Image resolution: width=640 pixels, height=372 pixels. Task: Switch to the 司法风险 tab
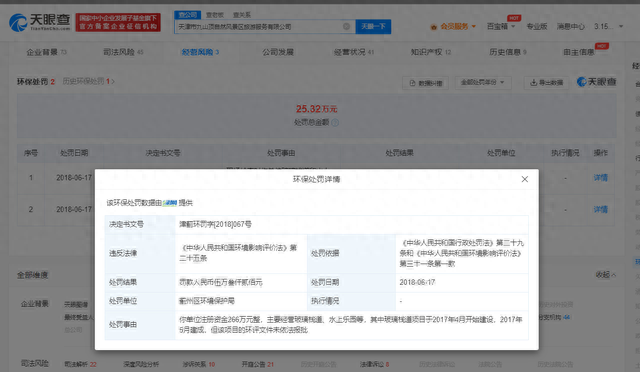(123, 52)
